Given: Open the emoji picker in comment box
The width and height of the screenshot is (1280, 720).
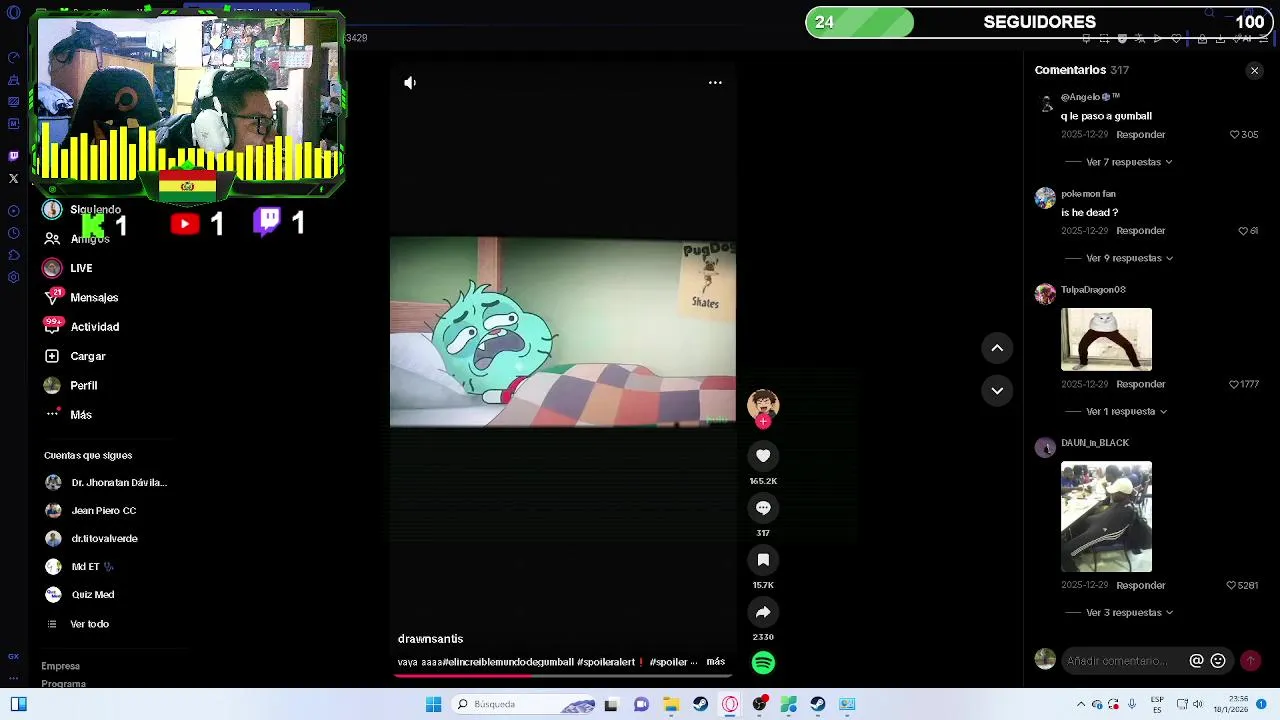Looking at the screenshot, I should [1218, 661].
